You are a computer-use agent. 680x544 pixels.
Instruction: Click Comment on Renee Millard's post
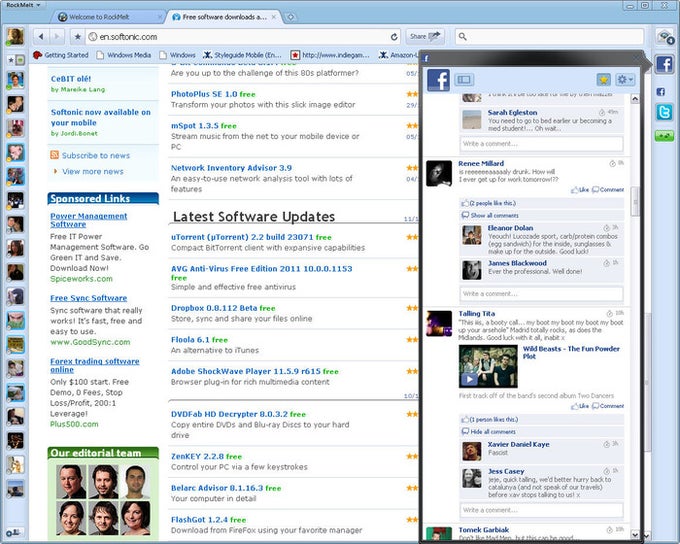(x=608, y=190)
